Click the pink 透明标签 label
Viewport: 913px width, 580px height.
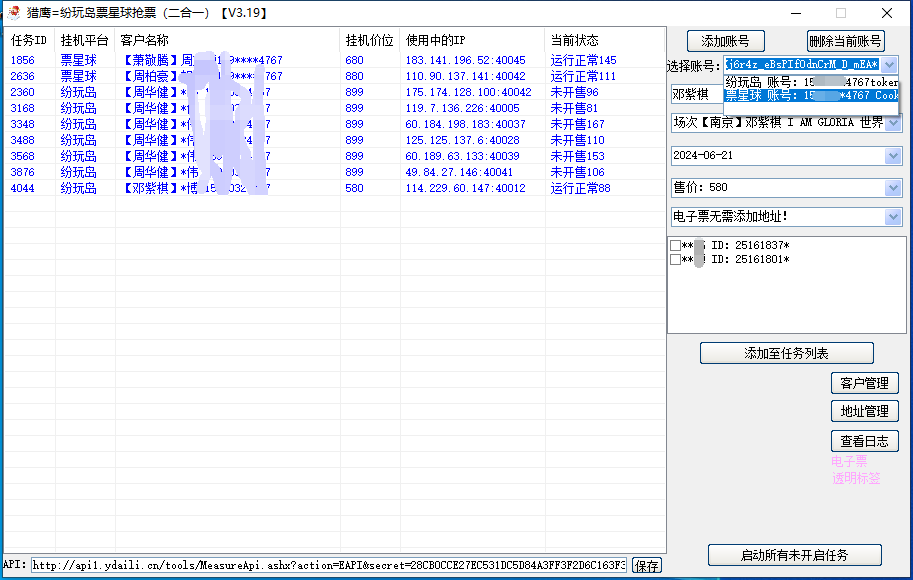click(856, 479)
